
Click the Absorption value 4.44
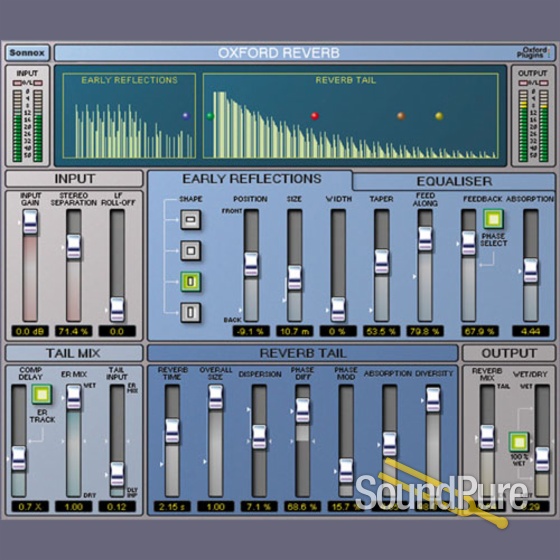[x=530, y=331]
